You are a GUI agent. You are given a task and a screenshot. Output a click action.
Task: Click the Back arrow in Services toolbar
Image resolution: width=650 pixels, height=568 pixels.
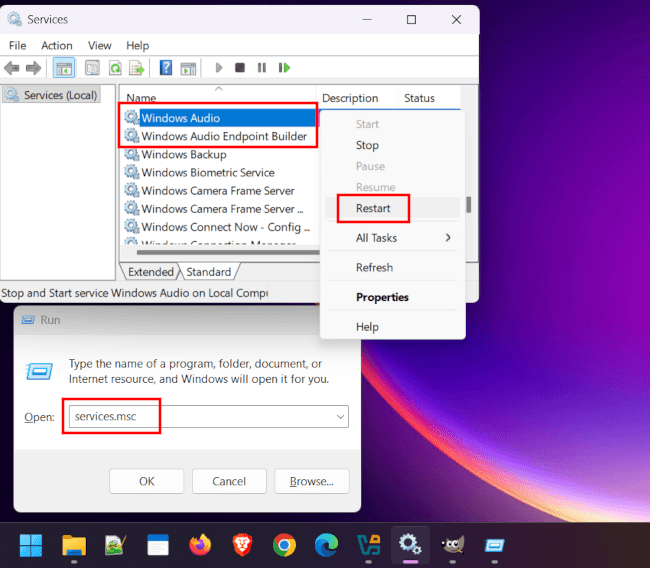click(12, 68)
